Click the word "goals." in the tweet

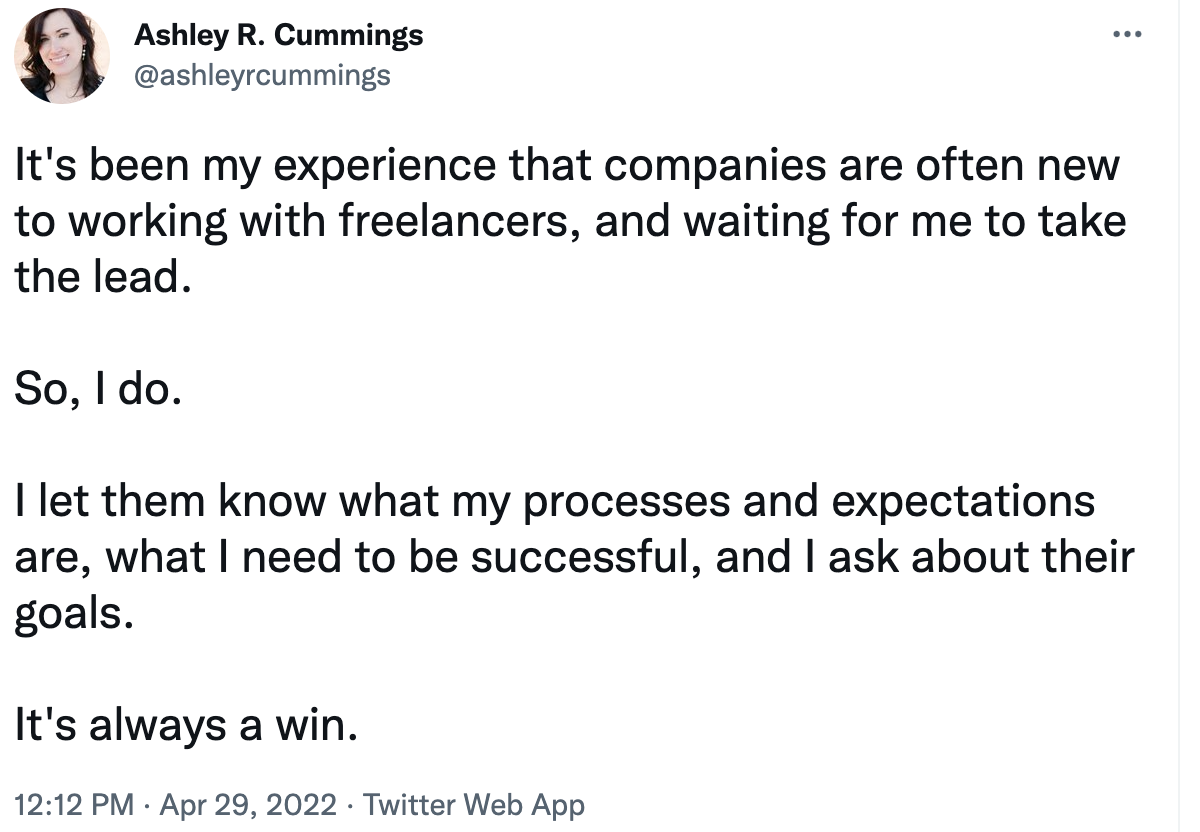(x=72, y=612)
